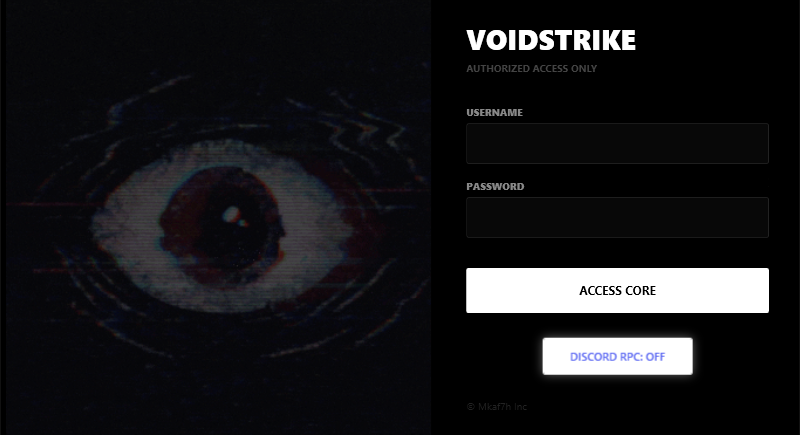This screenshot has height=435, width=800.
Task: Click the VOIDSTRIKE logo title
Action: (x=551, y=40)
